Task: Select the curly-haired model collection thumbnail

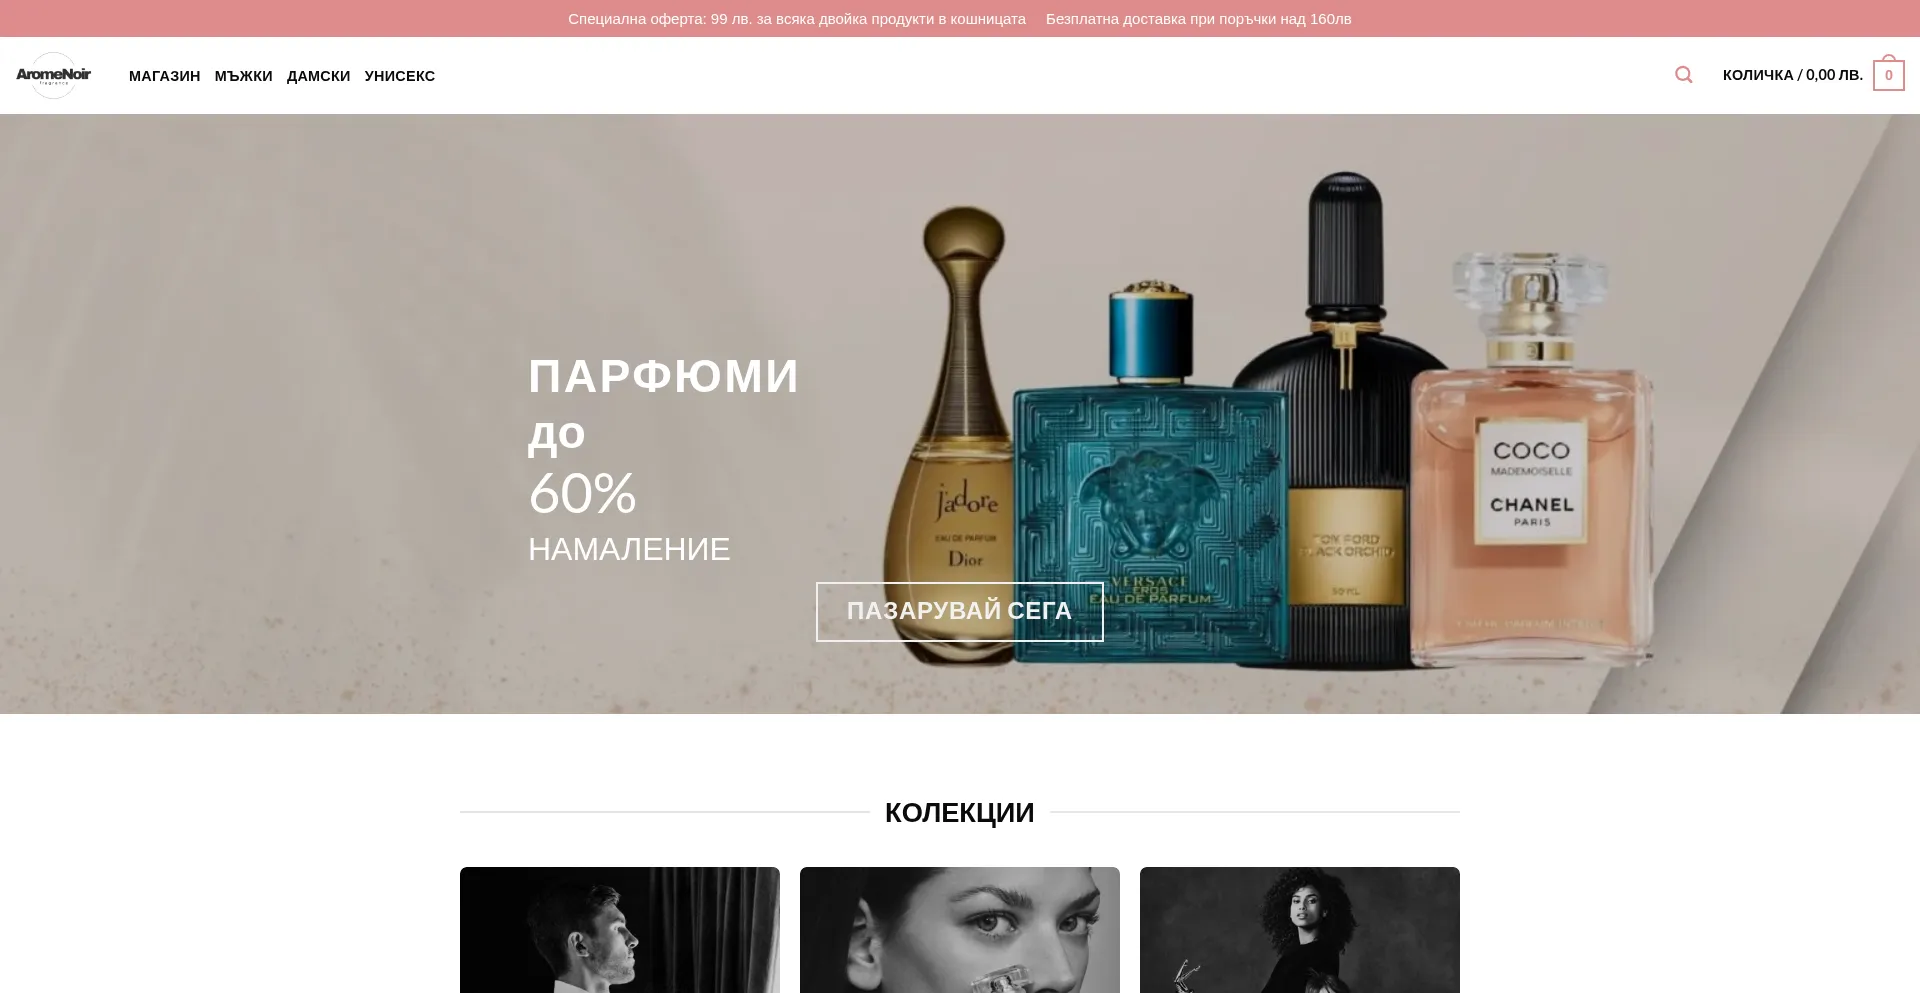Action: [1299, 930]
